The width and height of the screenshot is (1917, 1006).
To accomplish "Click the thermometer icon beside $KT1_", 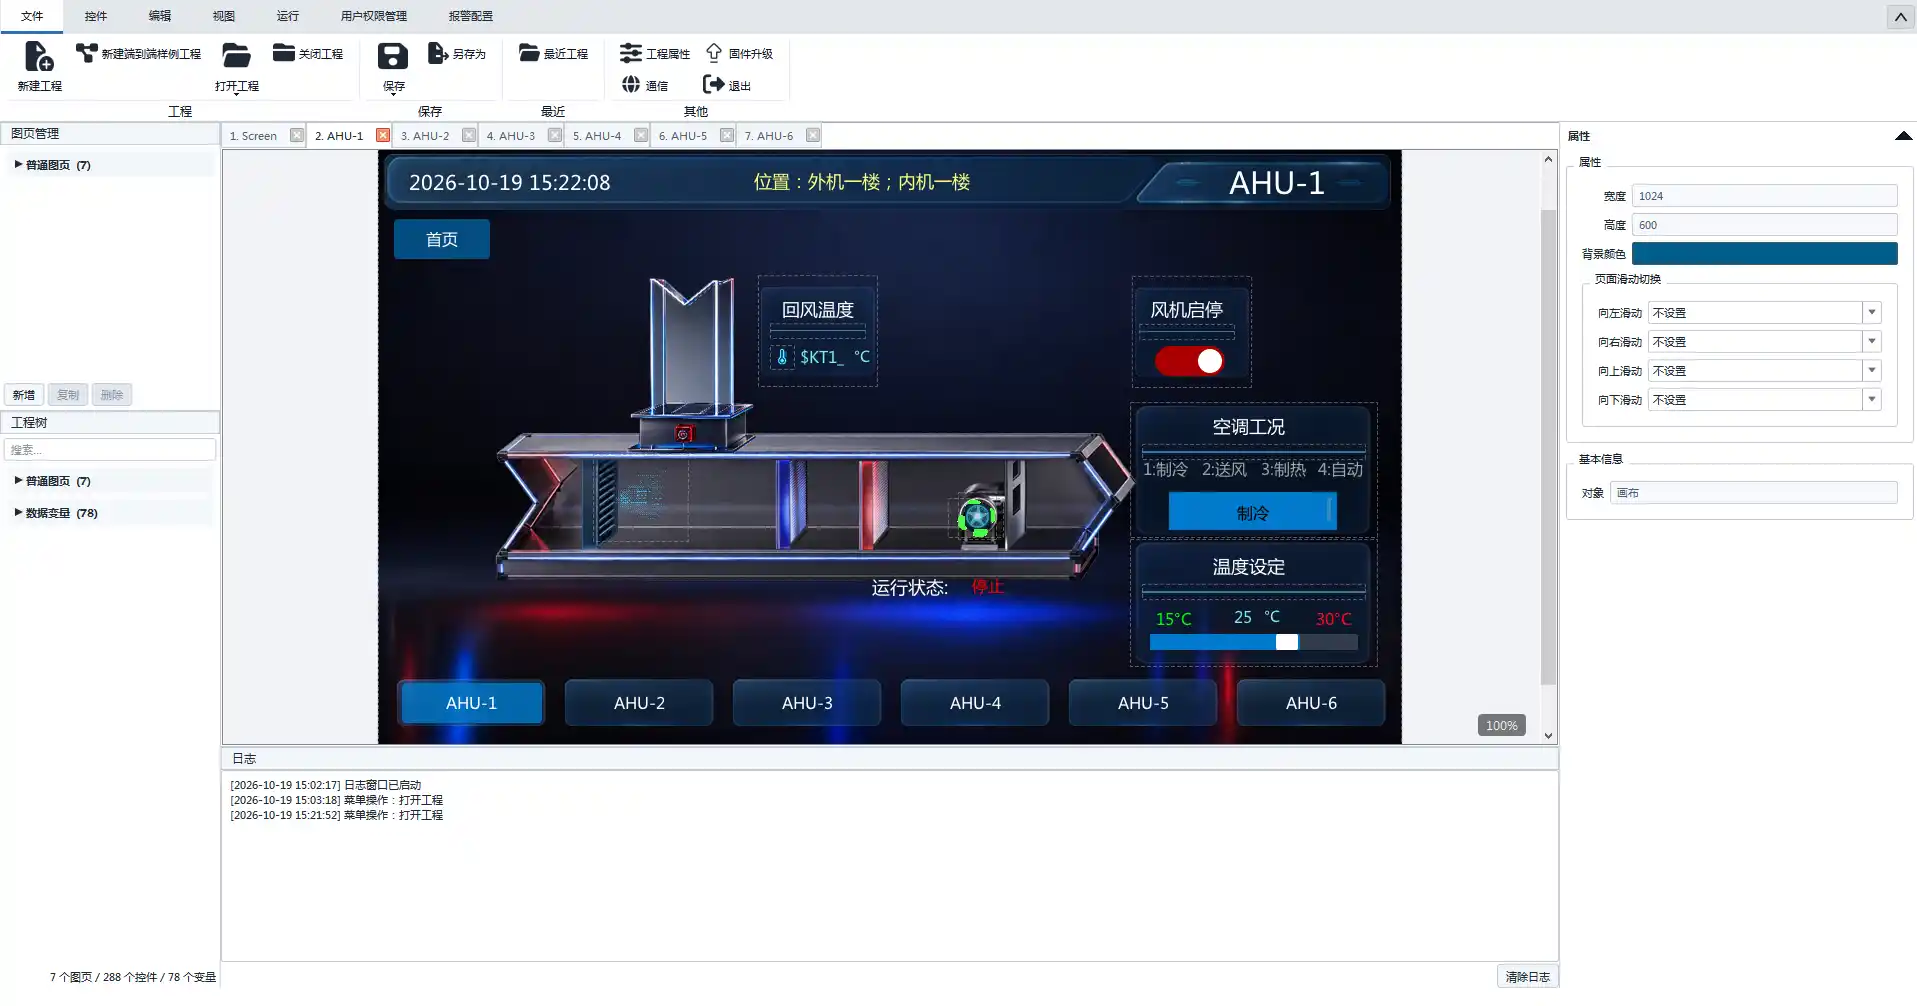I will pyautogui.click(x=782, y=357).
